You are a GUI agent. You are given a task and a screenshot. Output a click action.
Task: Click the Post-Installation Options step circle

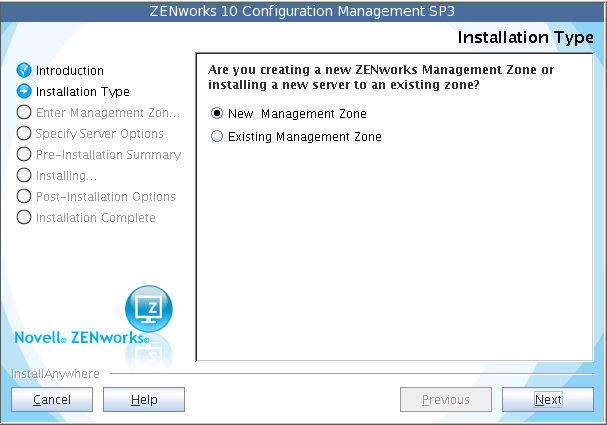pos(24,197)
